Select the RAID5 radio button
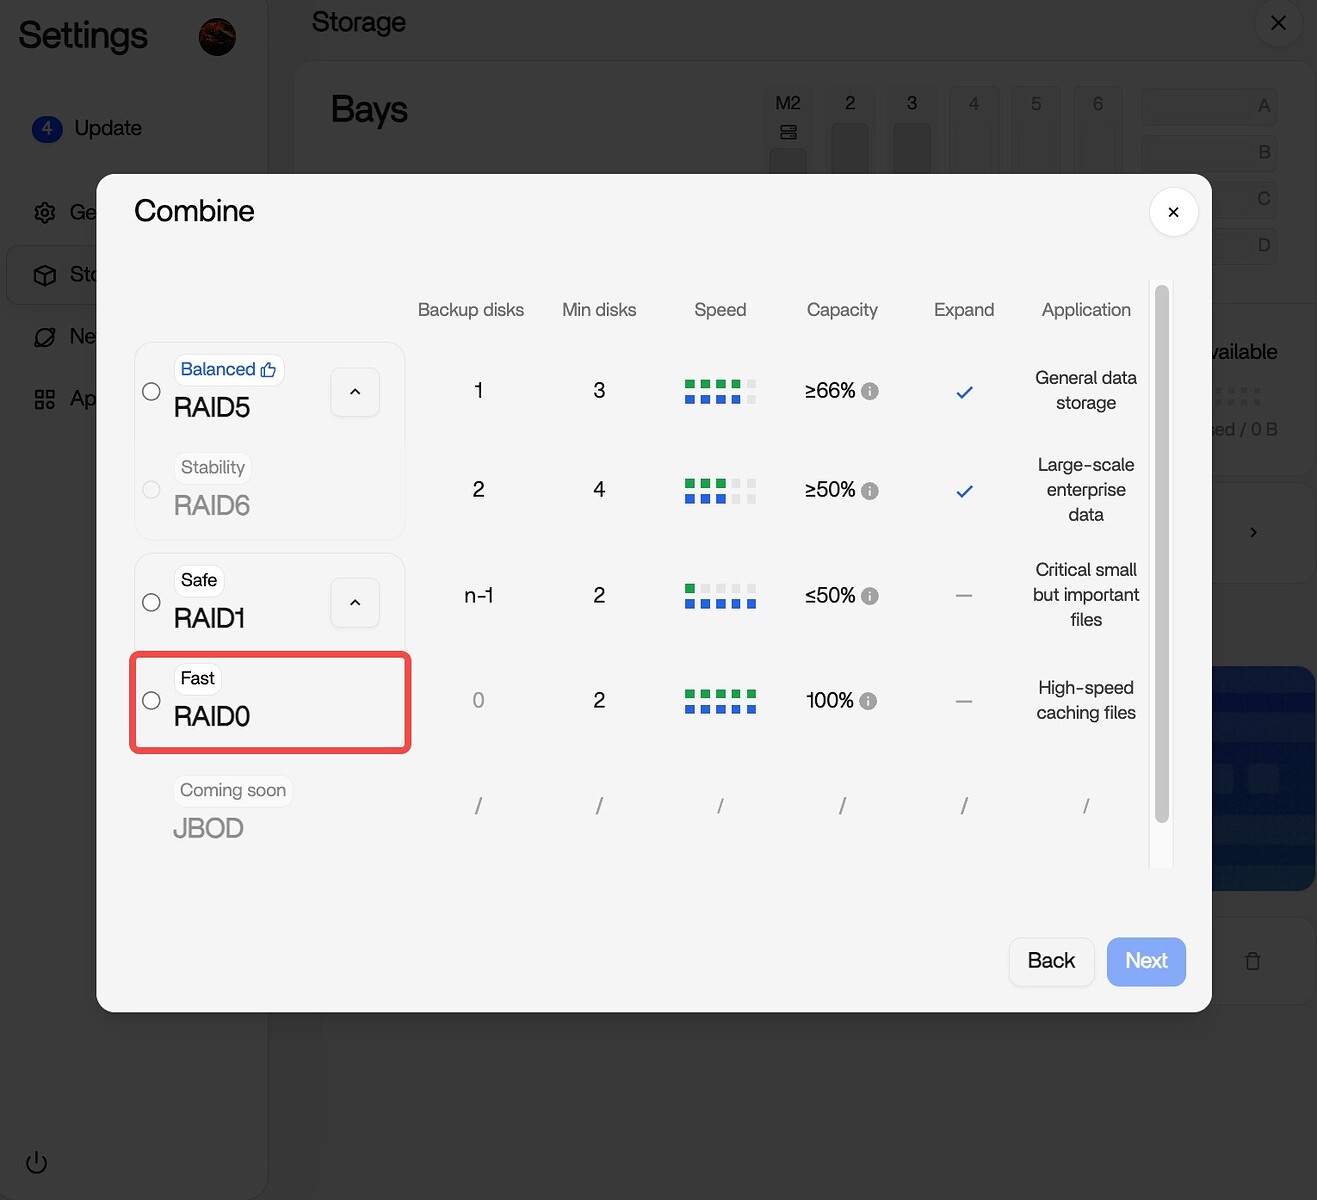 tap(151, 391)
